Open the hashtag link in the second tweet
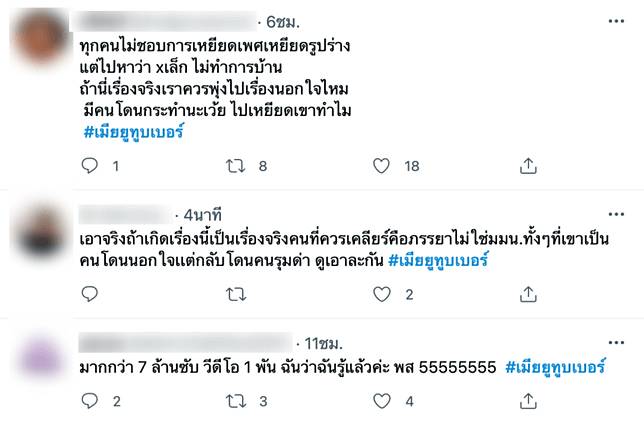The width and height of the screenshot is (644, 423). [x=441, y=261]
